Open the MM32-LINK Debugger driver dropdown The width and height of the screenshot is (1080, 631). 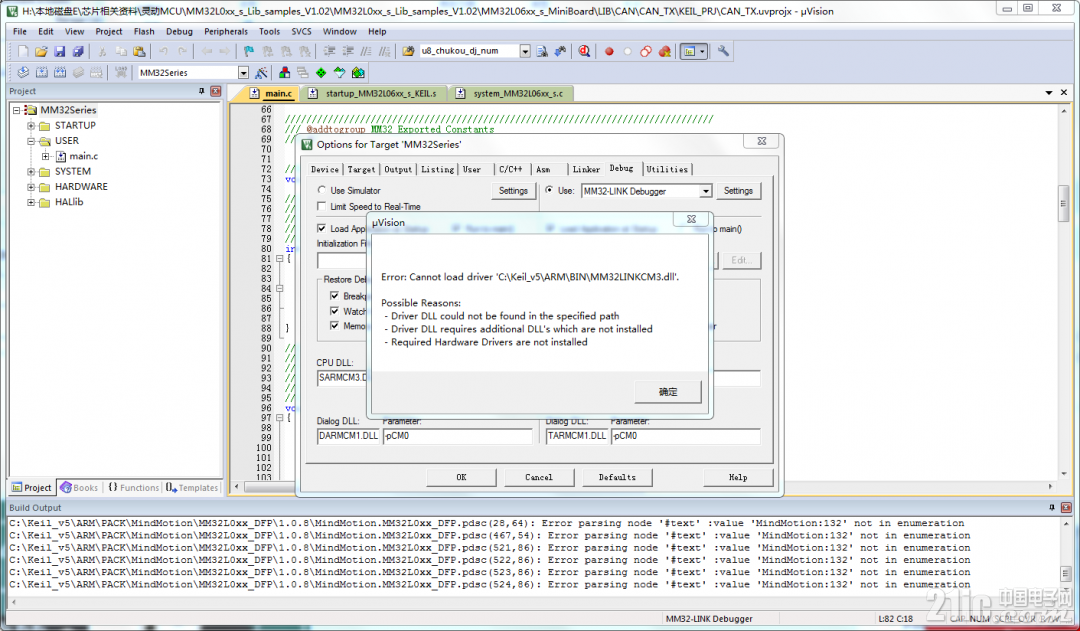tap(705, 192)
